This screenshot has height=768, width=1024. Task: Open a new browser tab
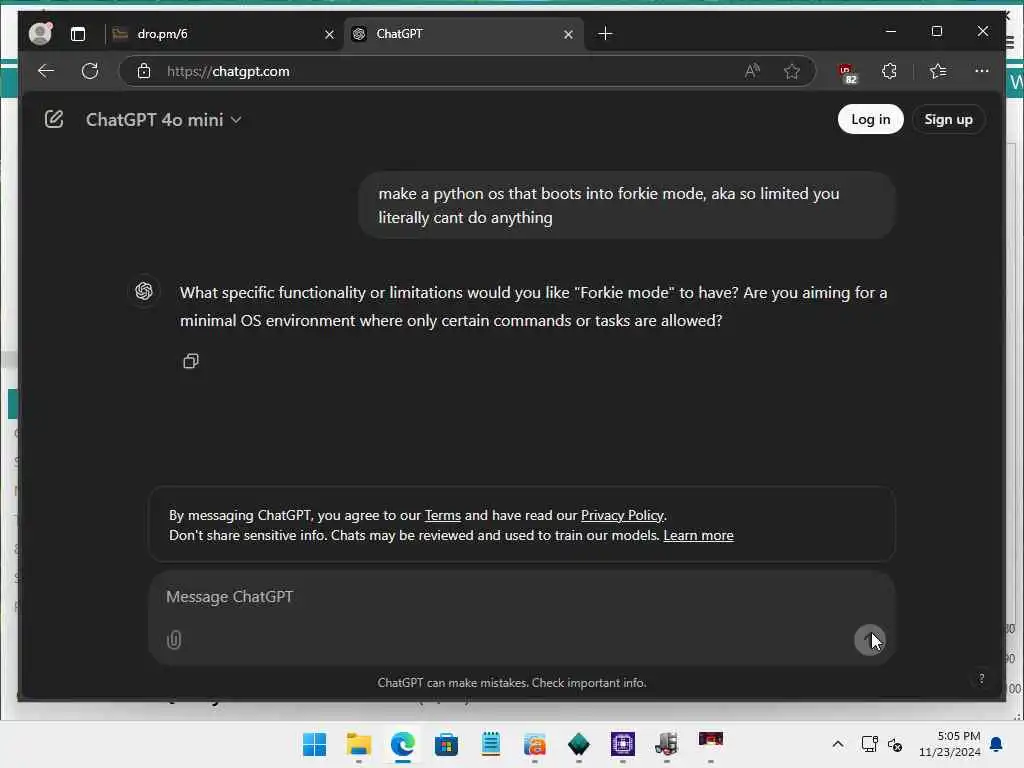click(x=605, y=33)
